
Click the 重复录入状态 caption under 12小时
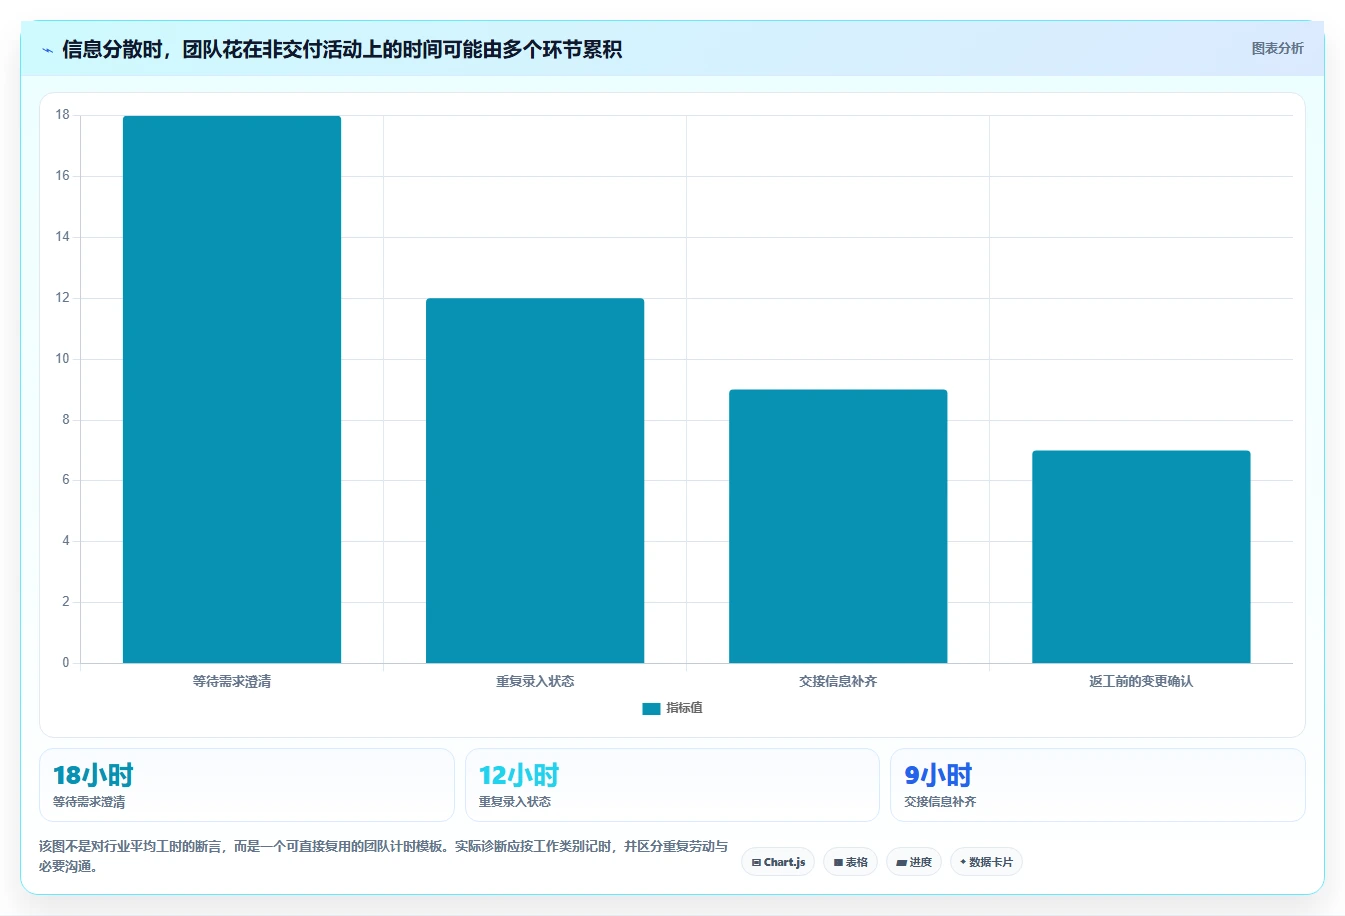(515, 802)
